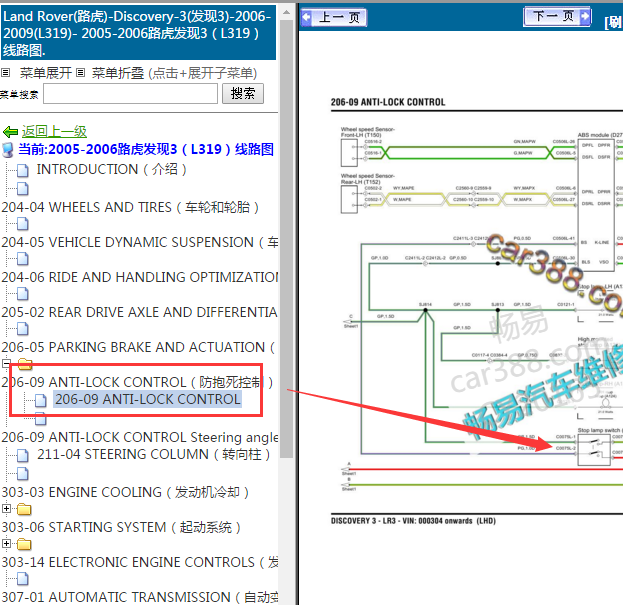Click the 刷 refresh link in top bar

pyautogui.click(x=614, y=22)
